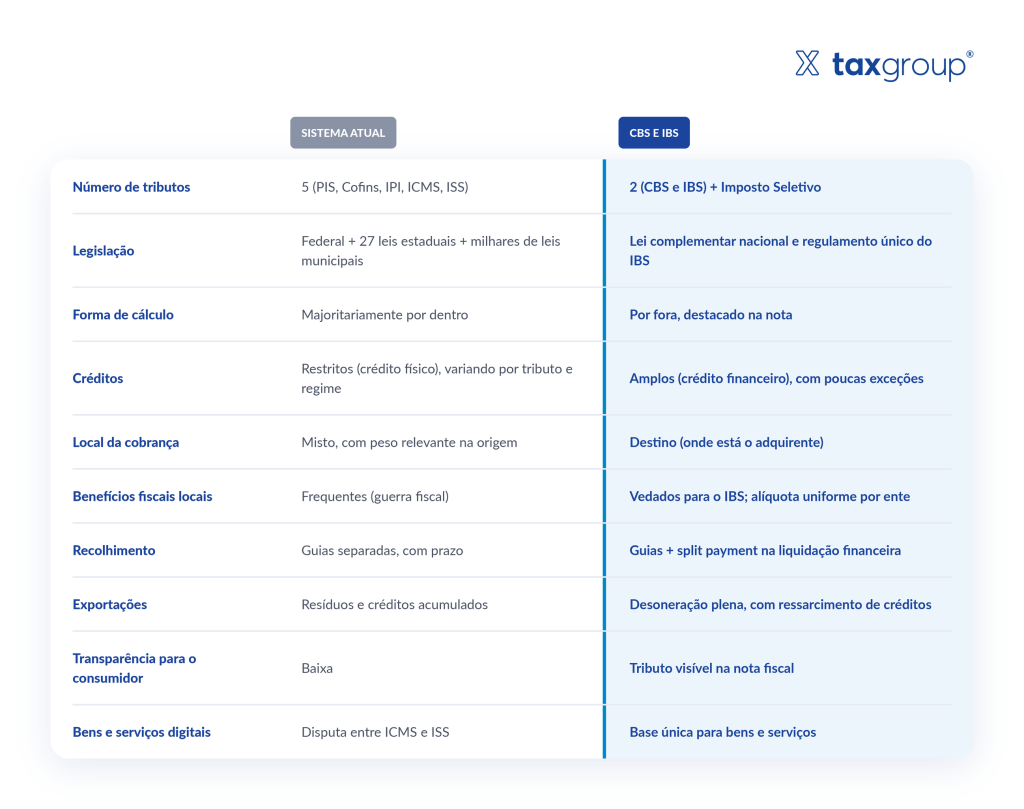Select the CBS E IBS column header
This screenshot has height=809, width=1024.
(654, 133)
